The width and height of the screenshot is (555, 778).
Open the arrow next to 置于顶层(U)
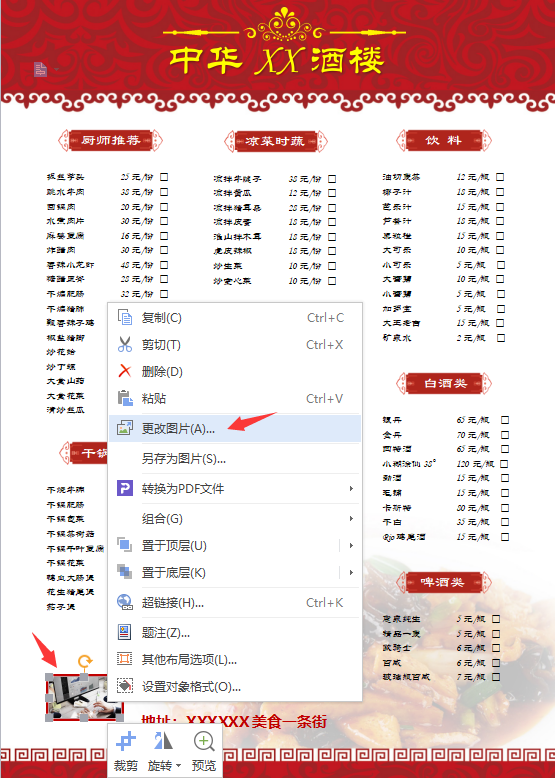click(351, 546)
